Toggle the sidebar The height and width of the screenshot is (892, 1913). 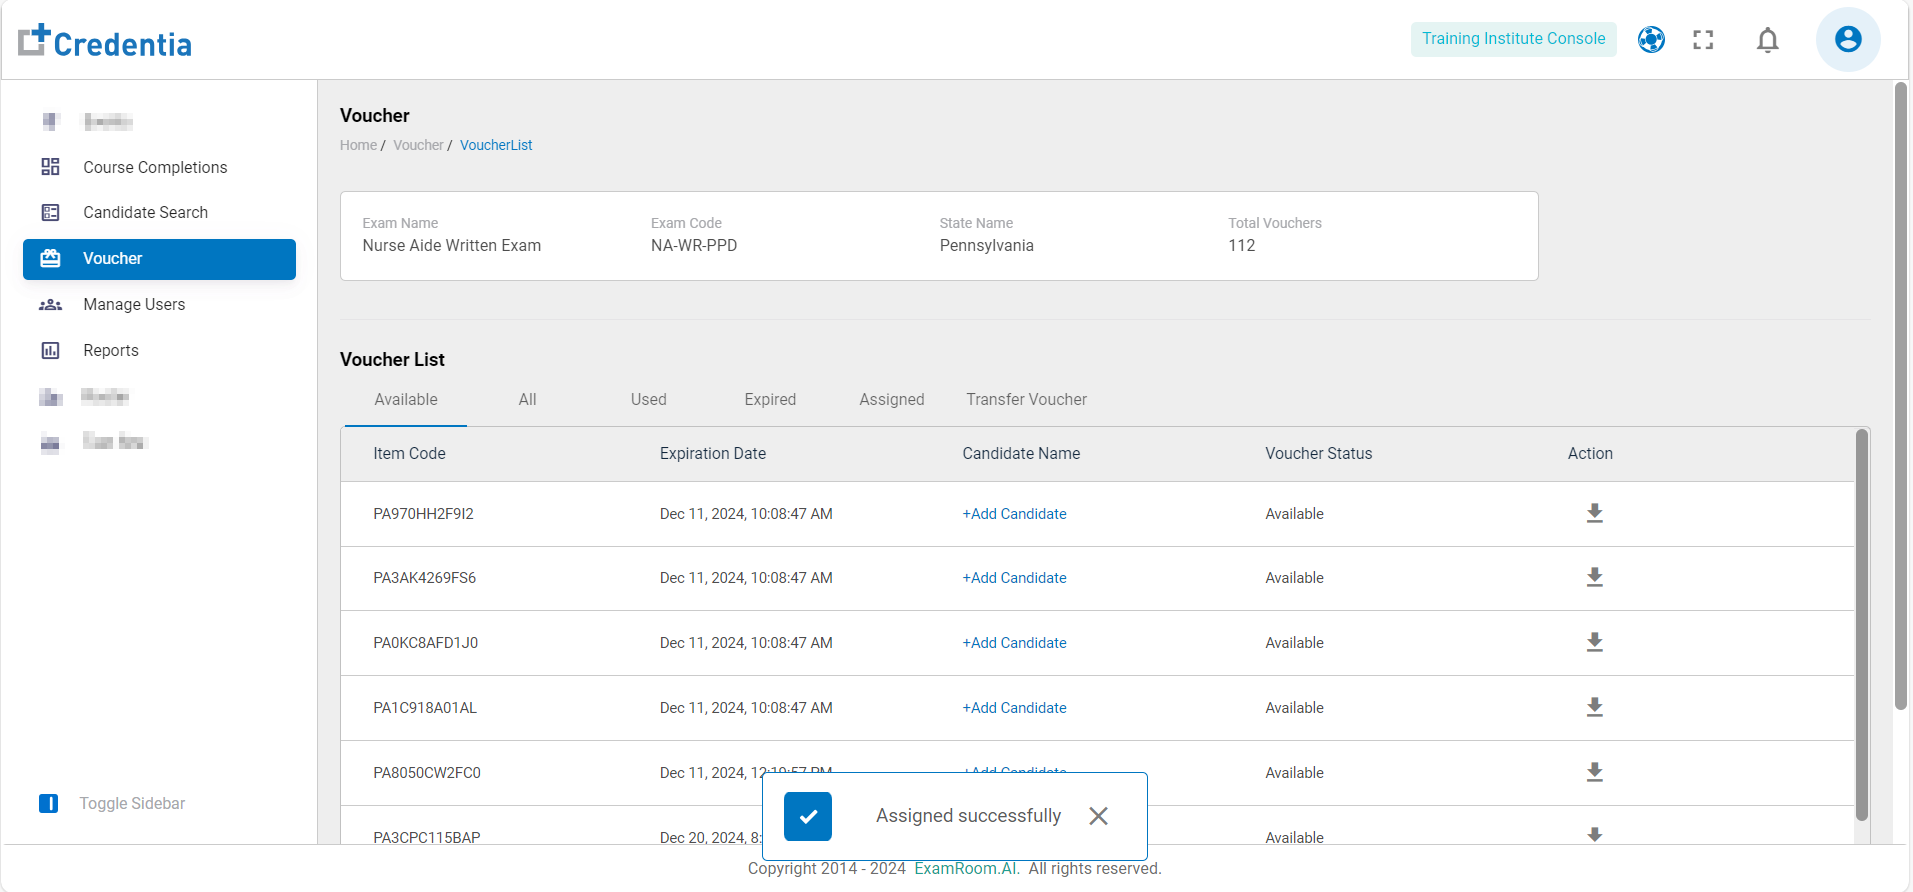pos(112,803)
